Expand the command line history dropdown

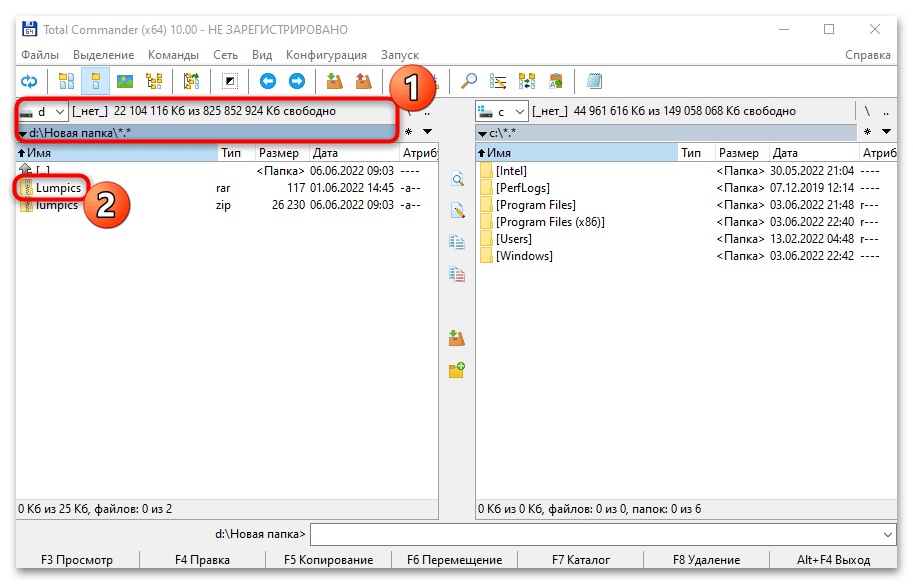[886, 535]
